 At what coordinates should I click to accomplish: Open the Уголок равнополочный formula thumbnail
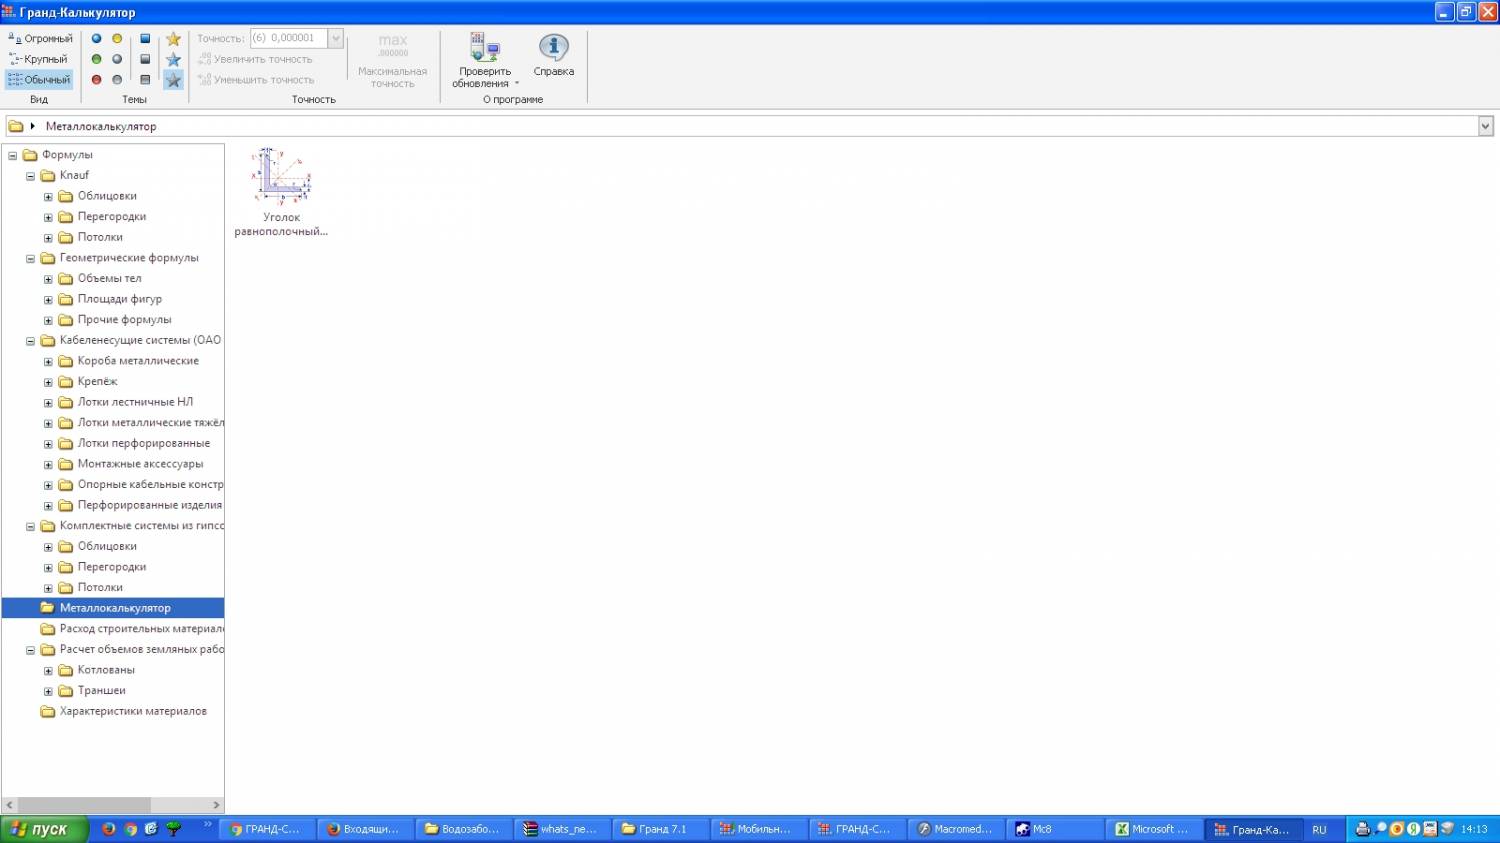coord(281,192)
